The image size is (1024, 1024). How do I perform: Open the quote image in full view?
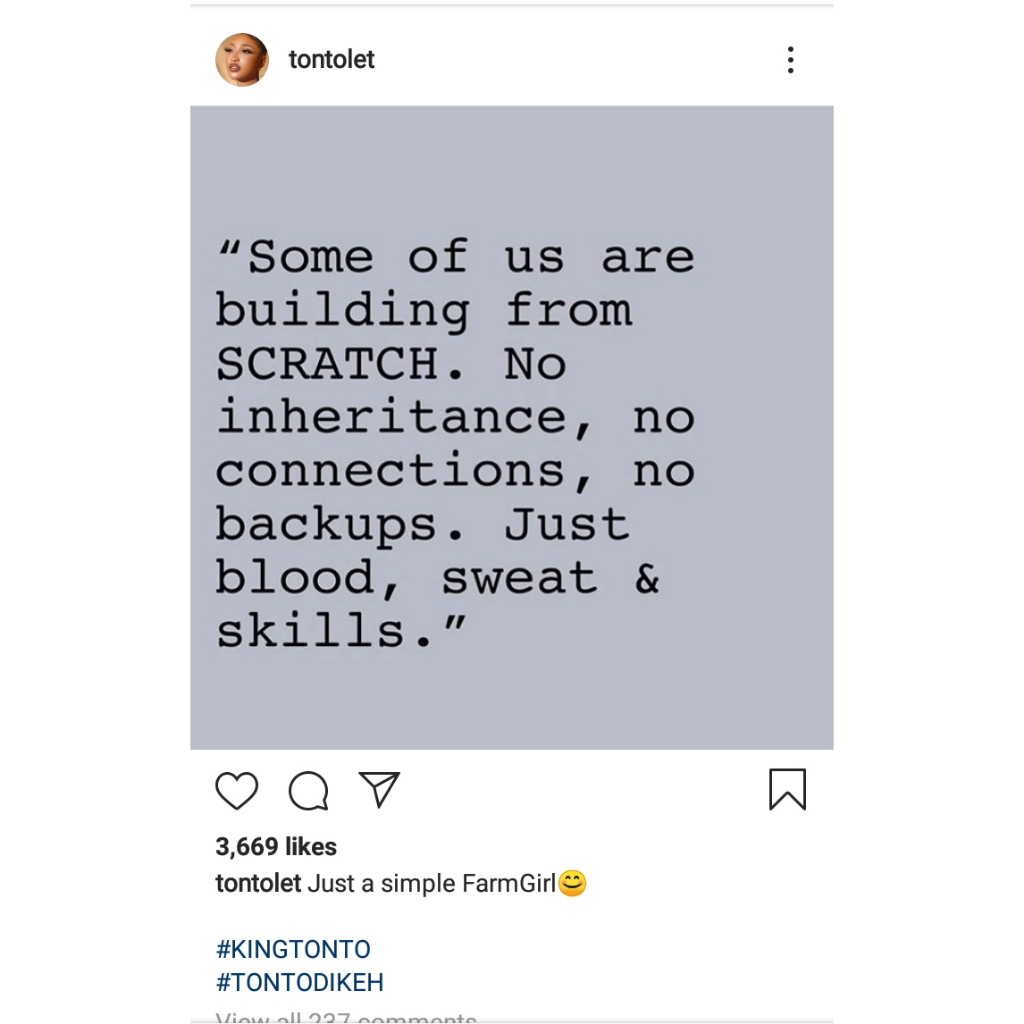(x=511, y=426)
